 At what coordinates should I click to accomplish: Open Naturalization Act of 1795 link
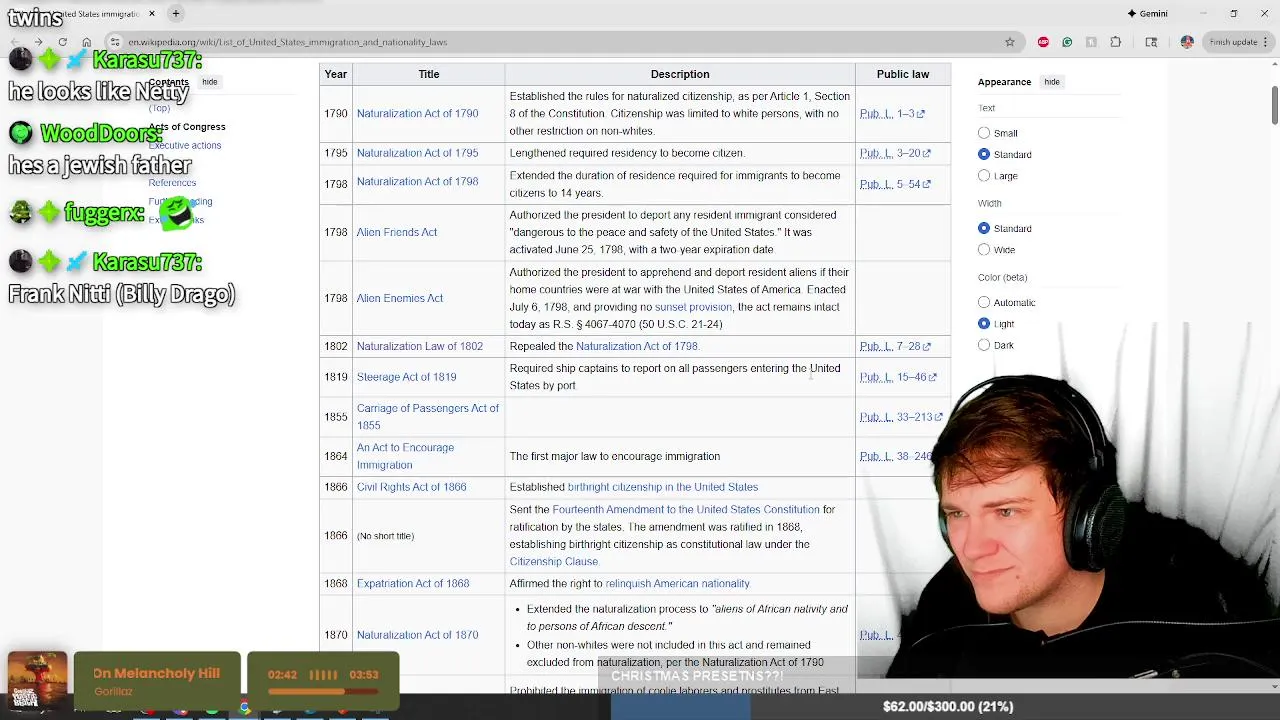[x=417, y=153]
